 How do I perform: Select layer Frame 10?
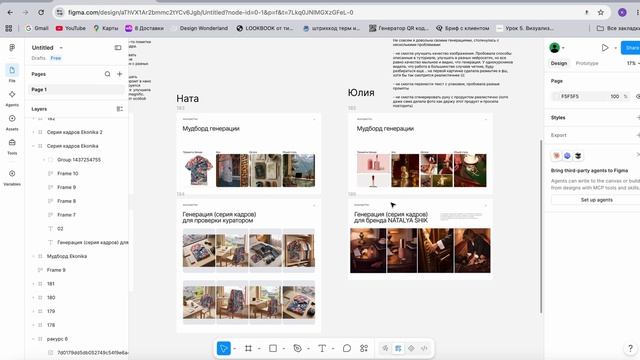67,173
